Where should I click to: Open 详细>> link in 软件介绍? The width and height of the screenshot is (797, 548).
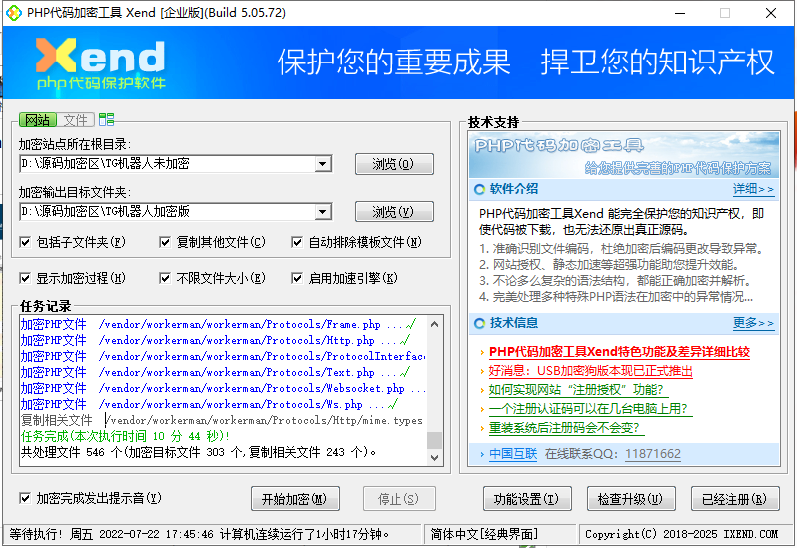753,190
